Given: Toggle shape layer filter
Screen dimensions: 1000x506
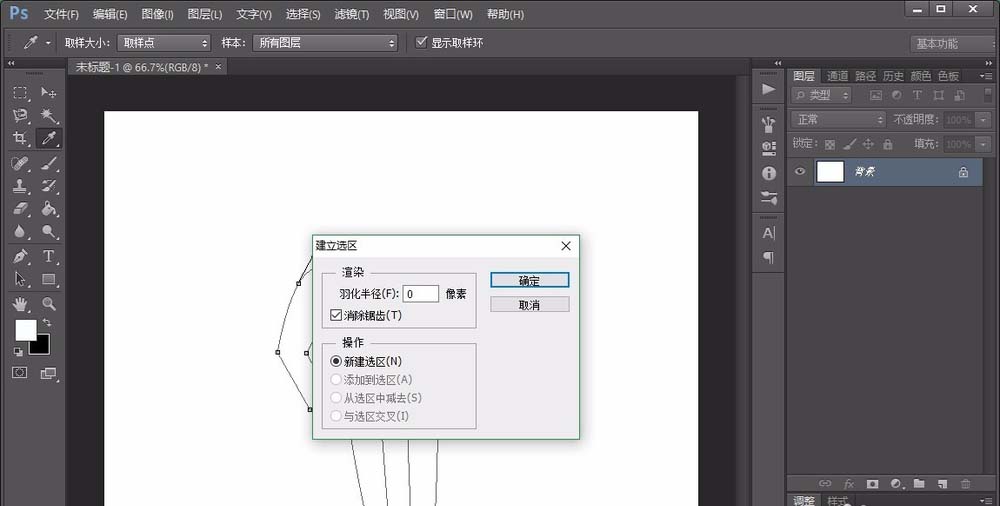Looking at the screenshot, I should pyautogui.click(x=938, y=95).
